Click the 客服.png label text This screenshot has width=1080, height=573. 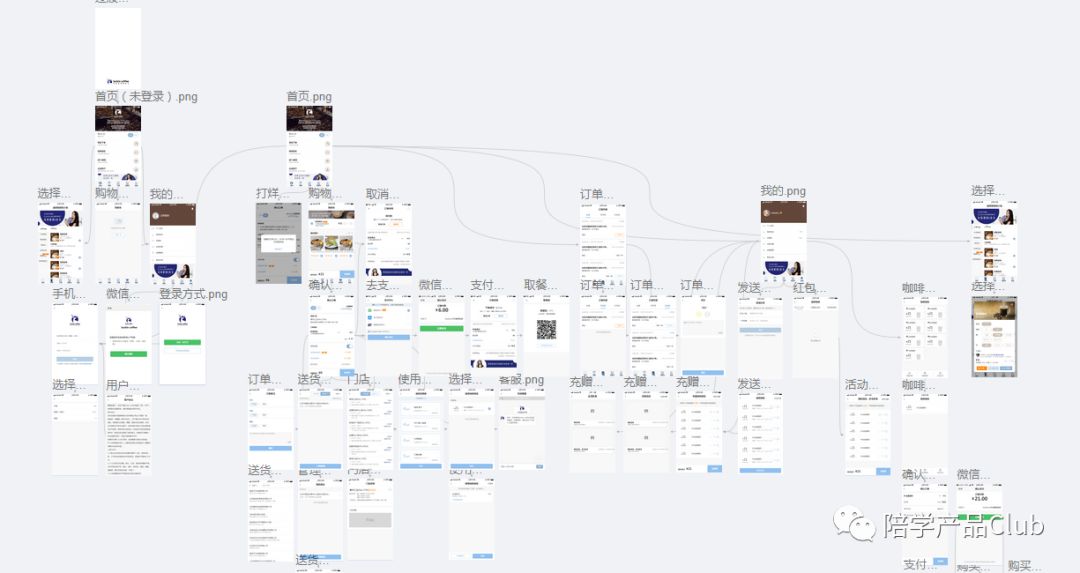521,379
